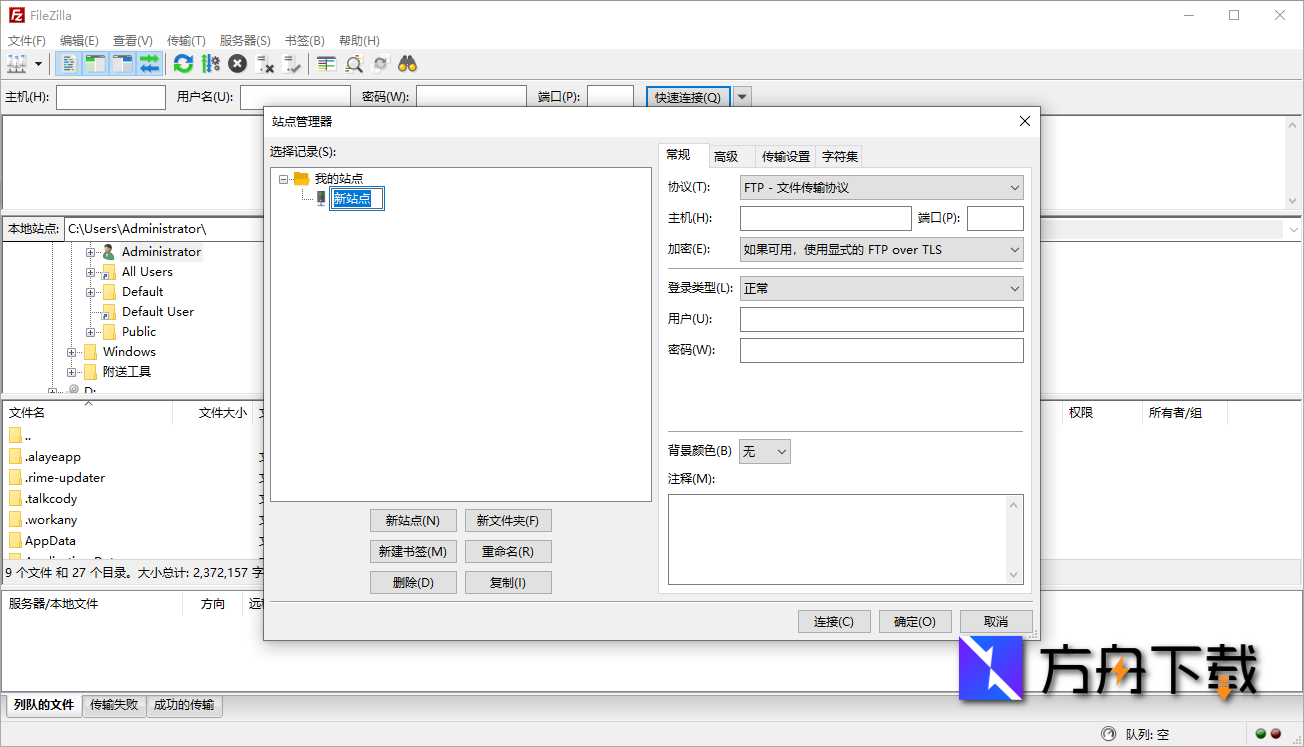Click the cancel current operation icon
Screen dimensions: 1304x747
tap(237, 63)
